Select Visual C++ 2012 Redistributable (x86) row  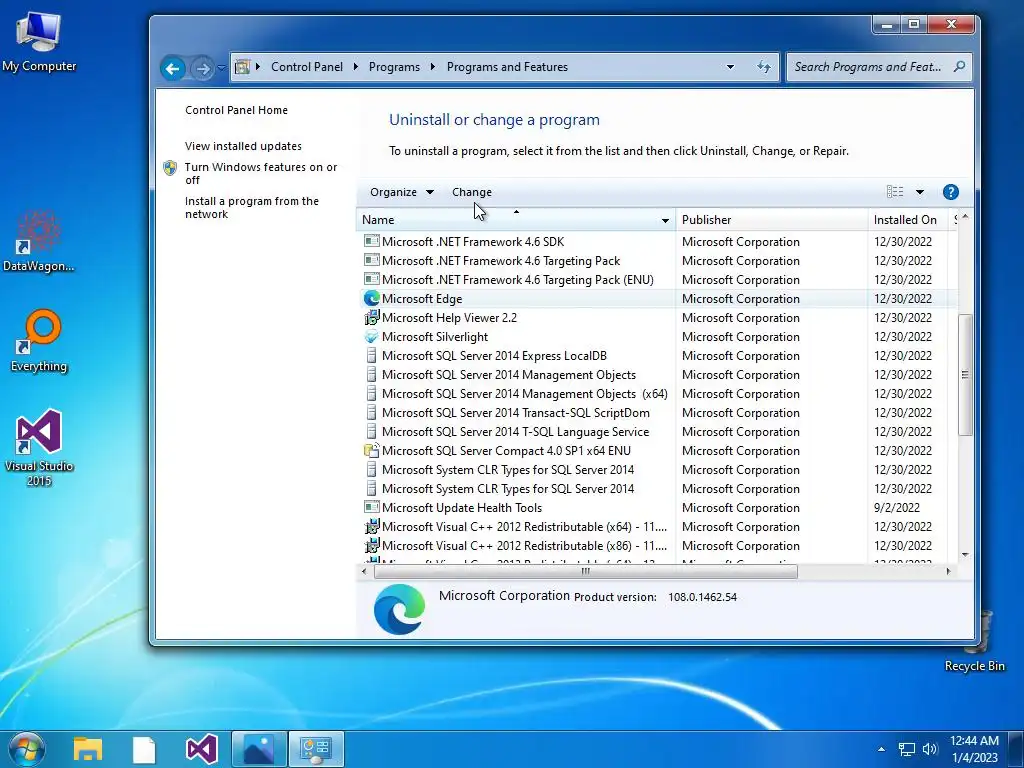pos(658,545)
